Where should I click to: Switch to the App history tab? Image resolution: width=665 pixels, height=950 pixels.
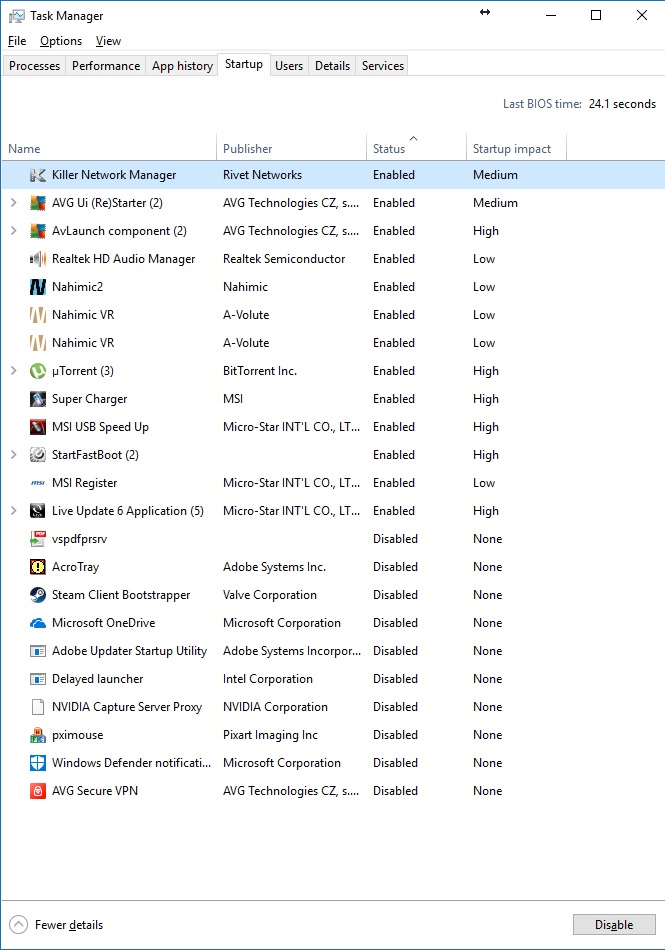[x=182, y=65]
